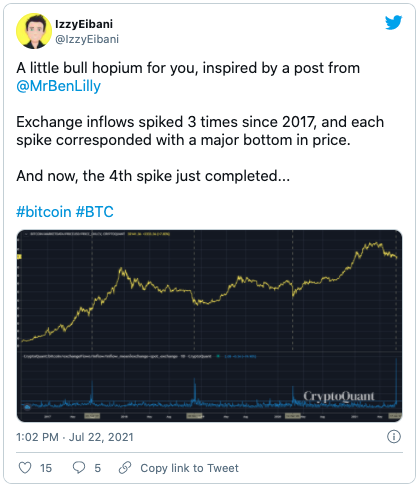
Task: Click the @IzzyEibani handle
Action: pos(87,39)
